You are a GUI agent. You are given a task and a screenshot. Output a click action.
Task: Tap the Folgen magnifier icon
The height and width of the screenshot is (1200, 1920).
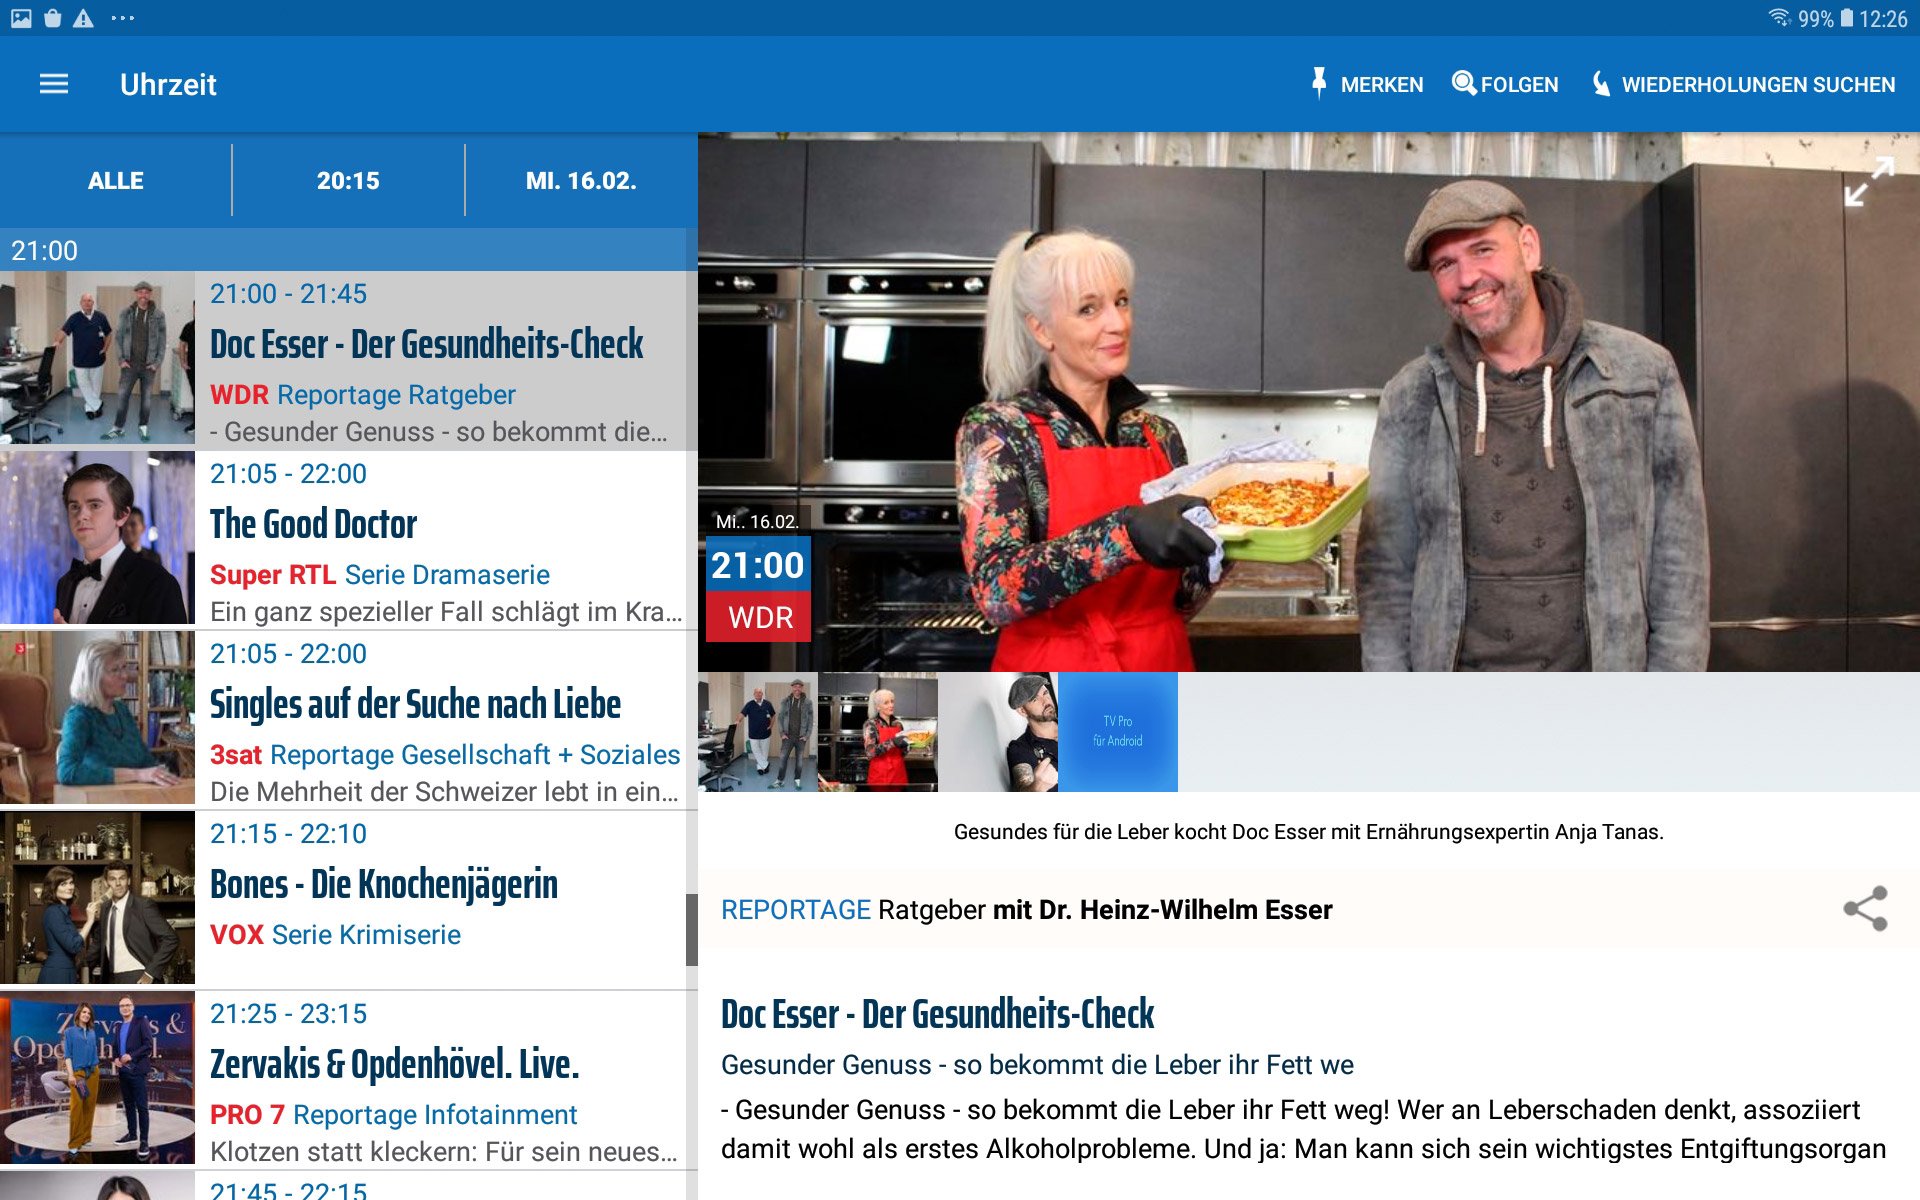click(1464, 84)
